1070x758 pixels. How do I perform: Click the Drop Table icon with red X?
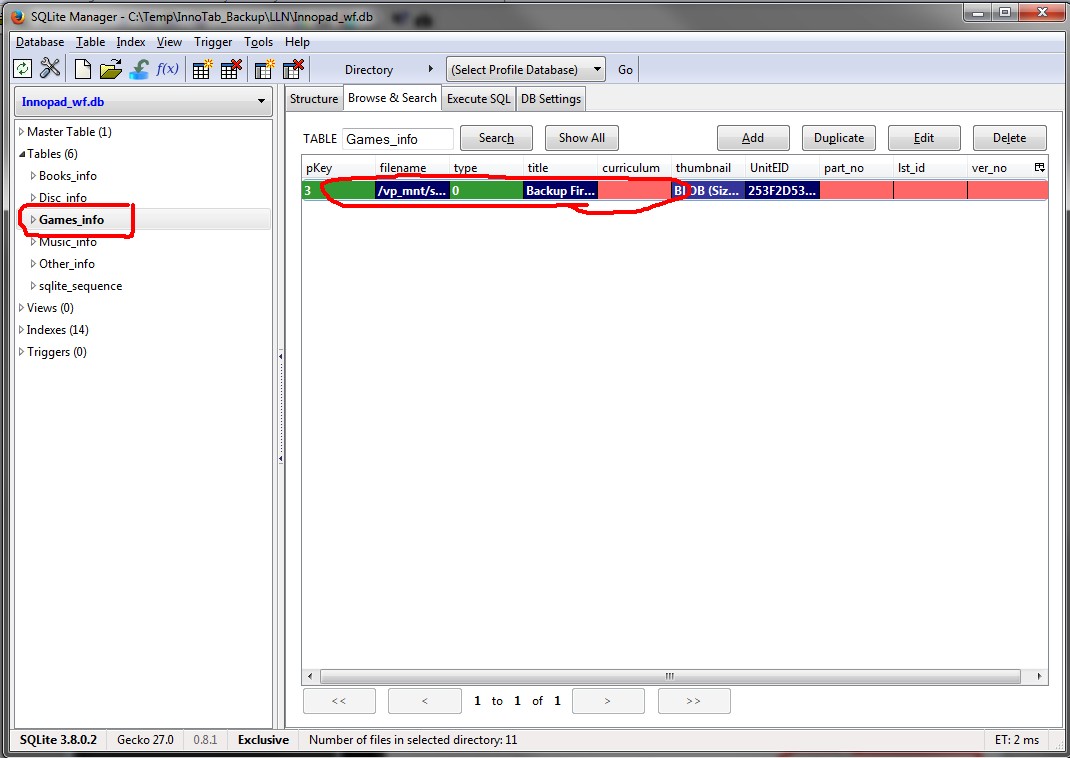[x=231, y=69]
